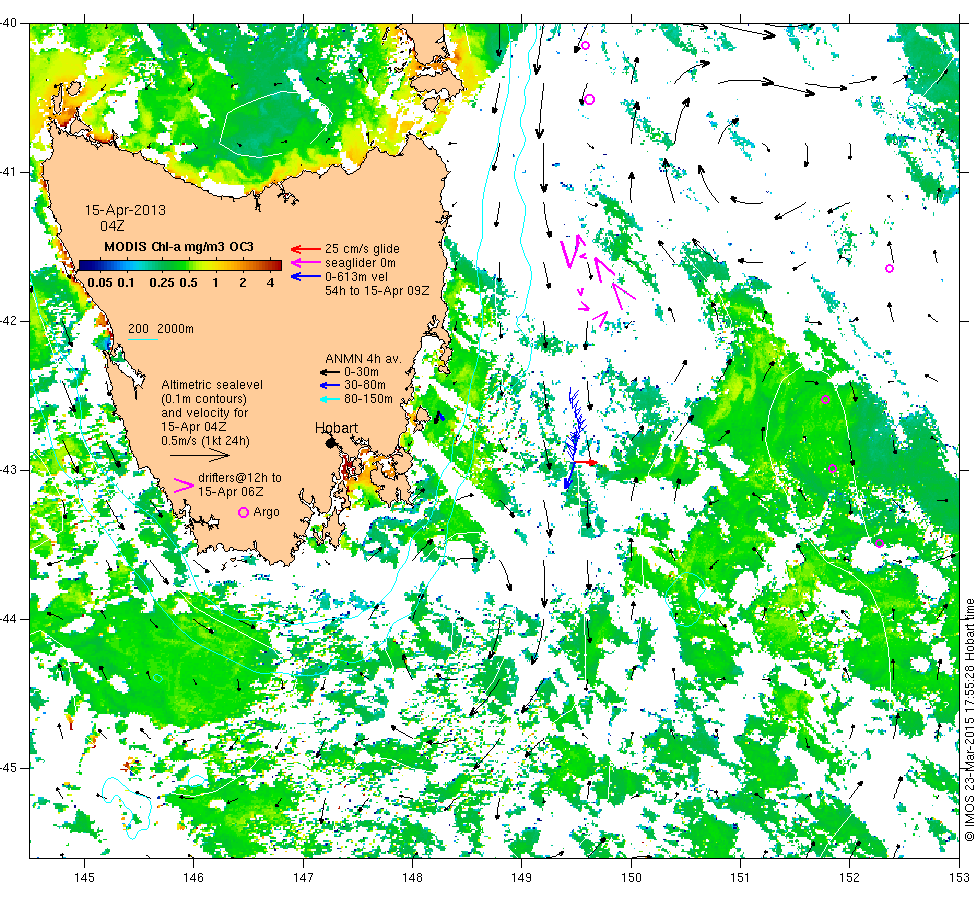
Task: Click the 153 longitude axis label
Action: point(959,878)
